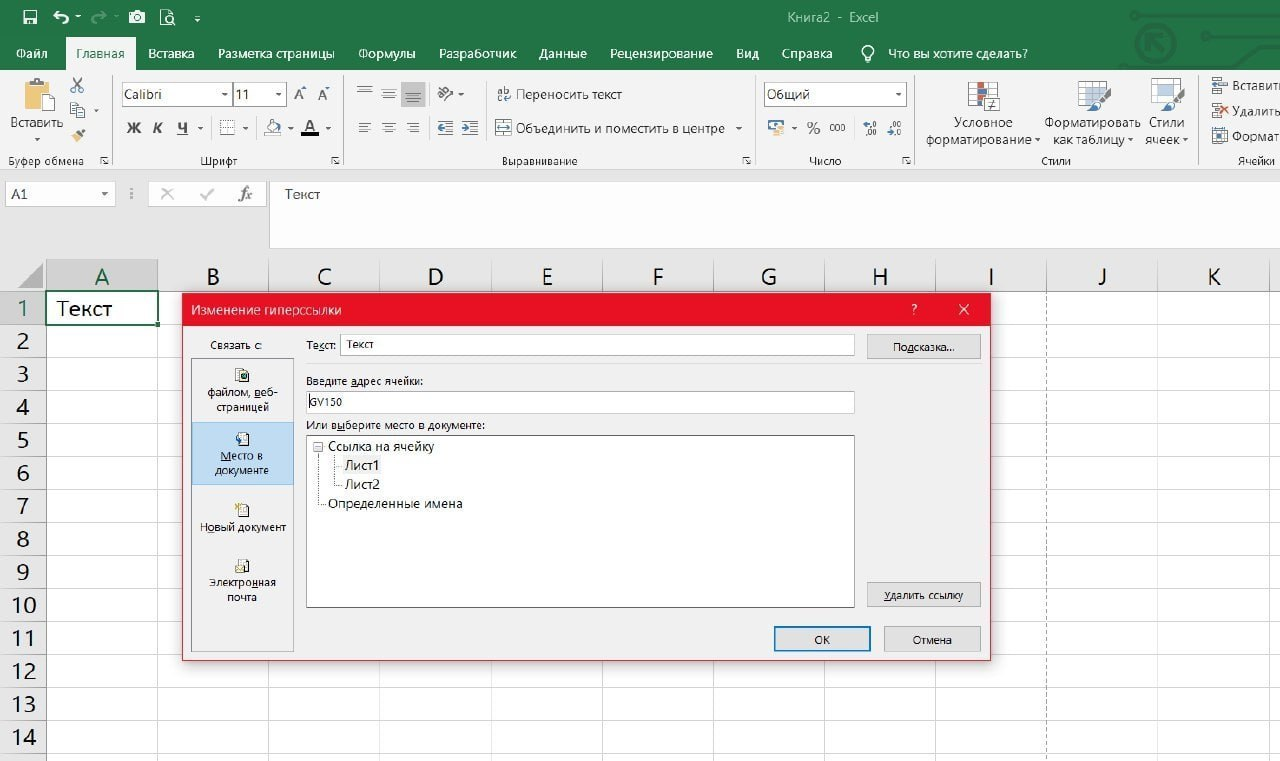The height and width of the screenshot is (761, 1280).
Task: Click the cell address field GV150
Action: (580, 402)
